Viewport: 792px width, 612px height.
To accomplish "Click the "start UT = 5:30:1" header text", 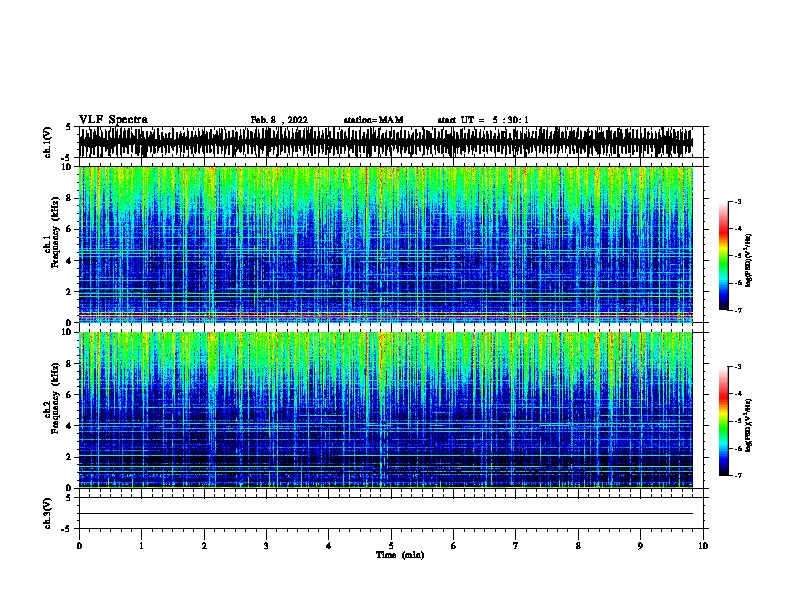I will pos(483,120).
